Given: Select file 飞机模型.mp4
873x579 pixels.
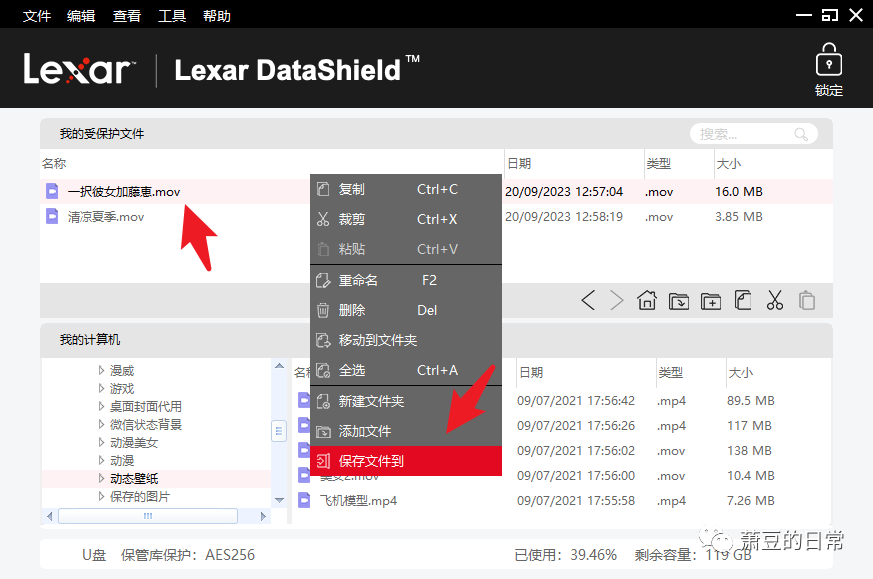Looking at the screenshot, I should click(x=359, y=501).
